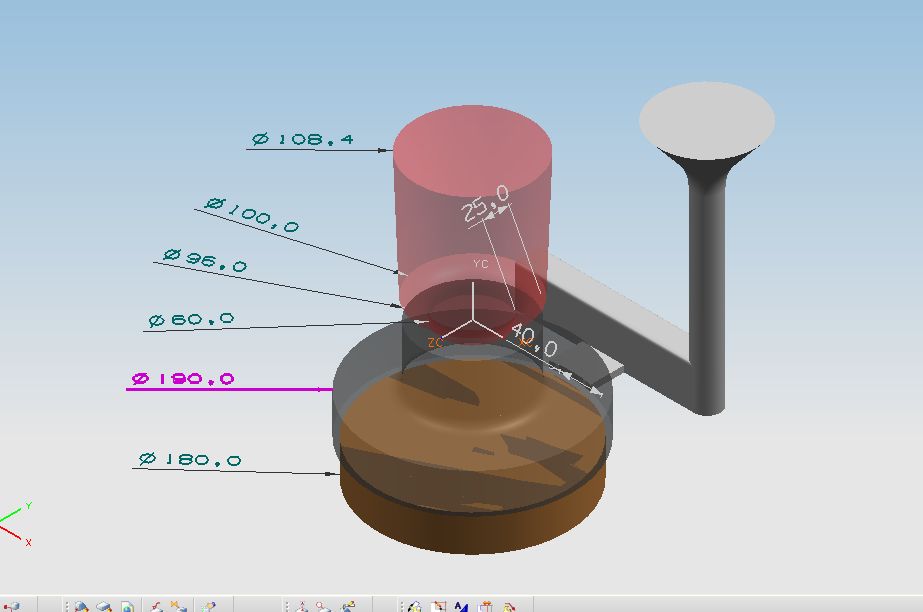
Task: Select the light gray funnel top face
Action: point(706,120)
